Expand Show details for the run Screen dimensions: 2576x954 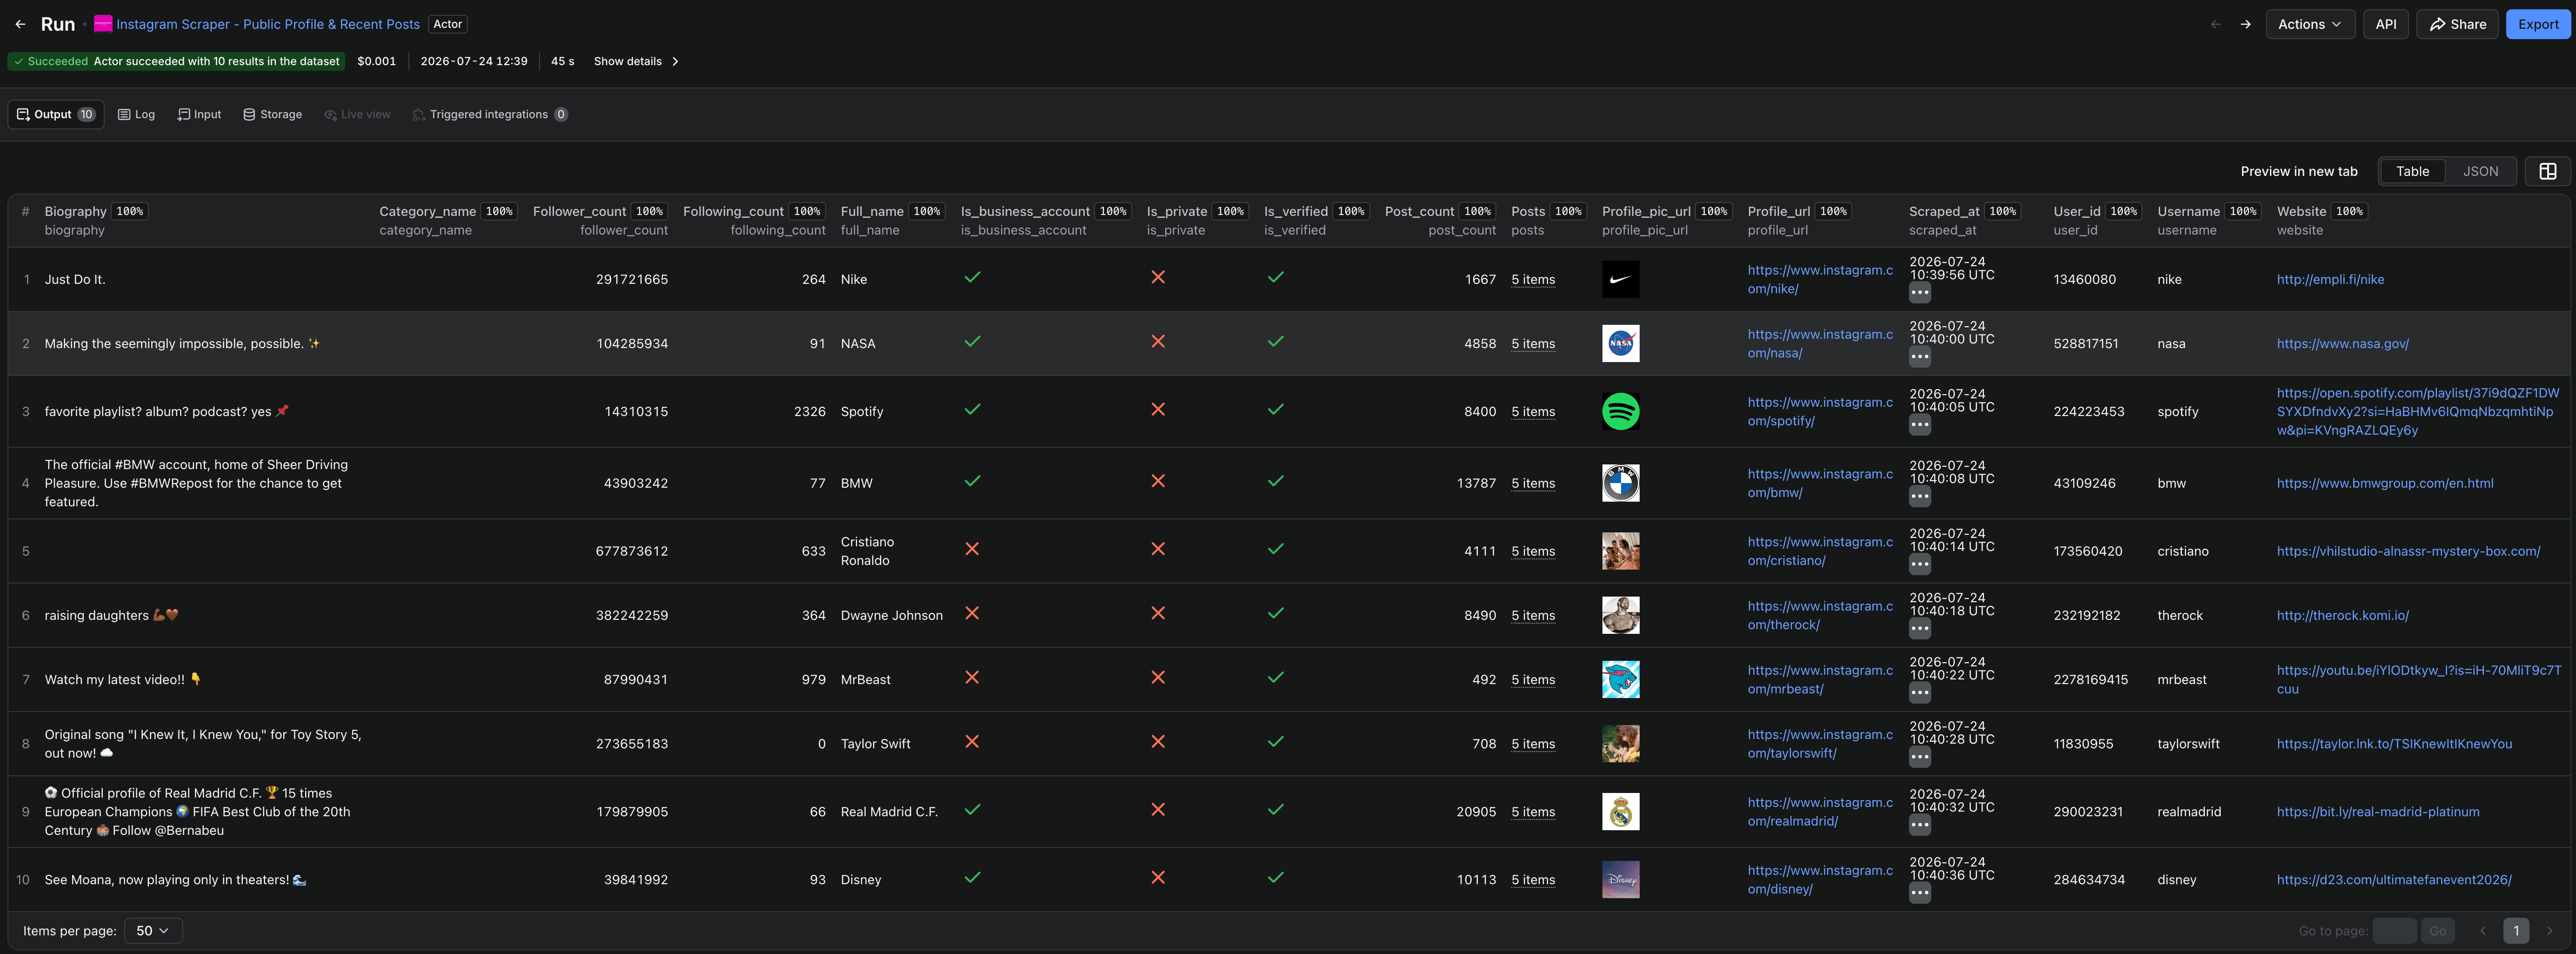(x=637, y=61)
